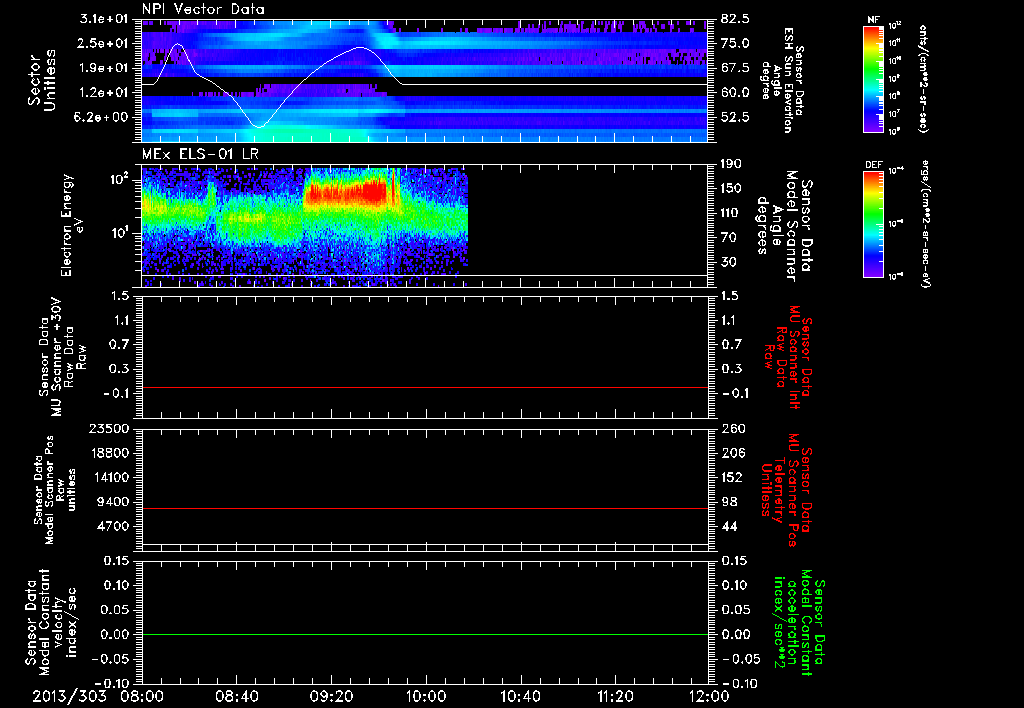Click the 'cnts/(cm**2-sr-sec)' units label

point(922,78)
